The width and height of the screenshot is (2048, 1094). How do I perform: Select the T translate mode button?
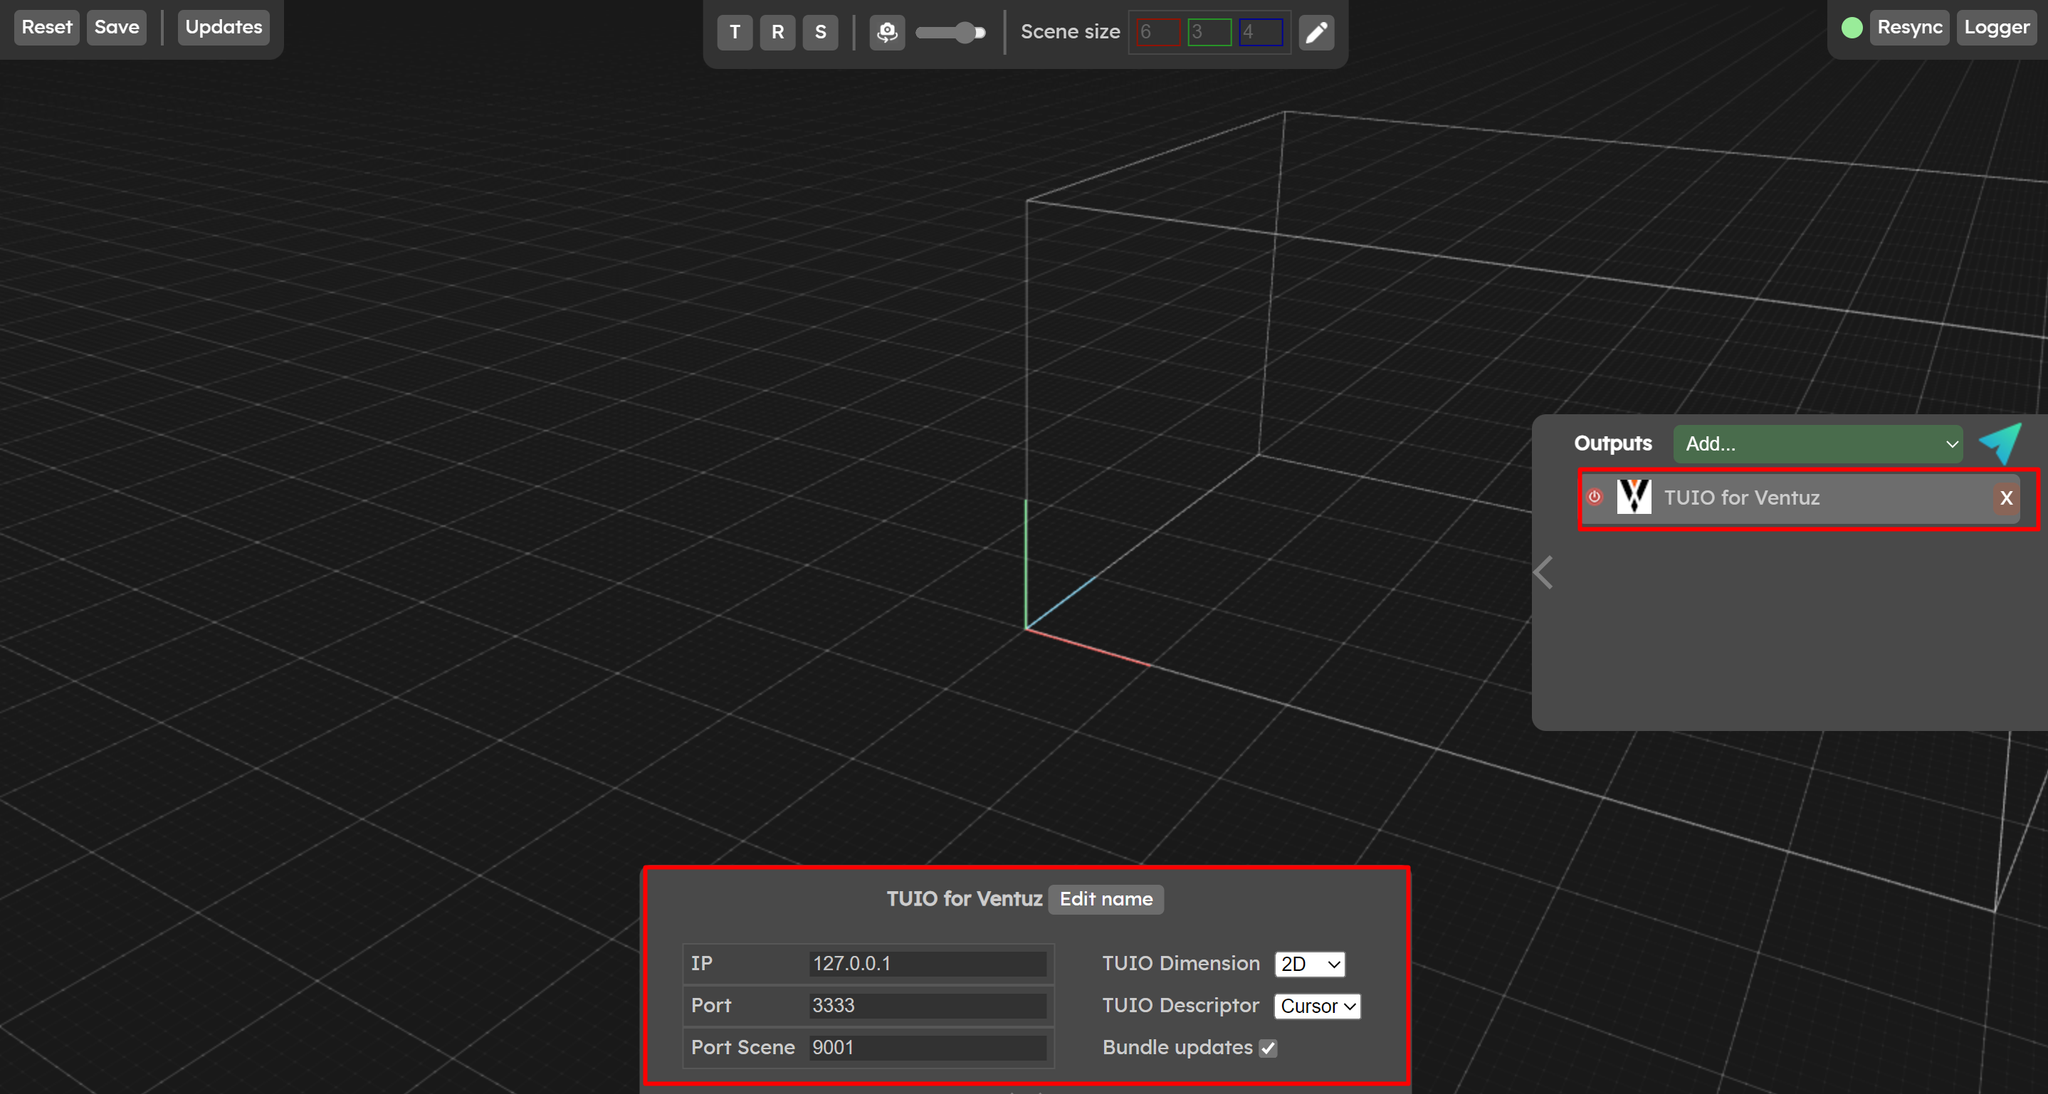(734, 32)
